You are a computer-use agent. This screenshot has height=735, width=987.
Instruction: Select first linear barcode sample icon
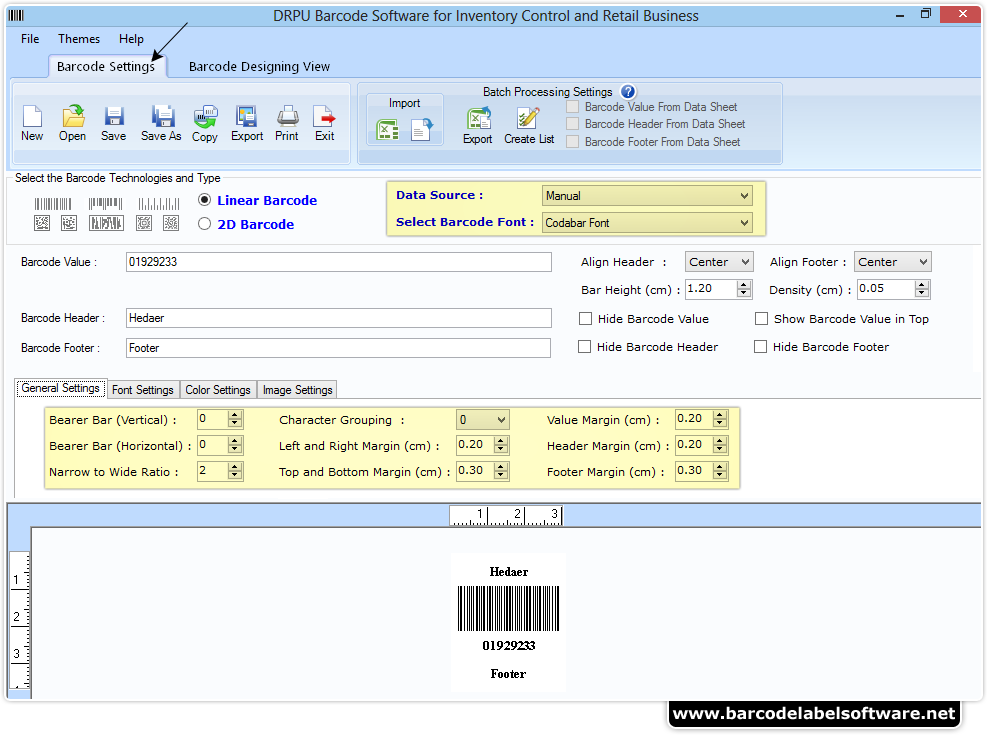(x=53, y=204)
